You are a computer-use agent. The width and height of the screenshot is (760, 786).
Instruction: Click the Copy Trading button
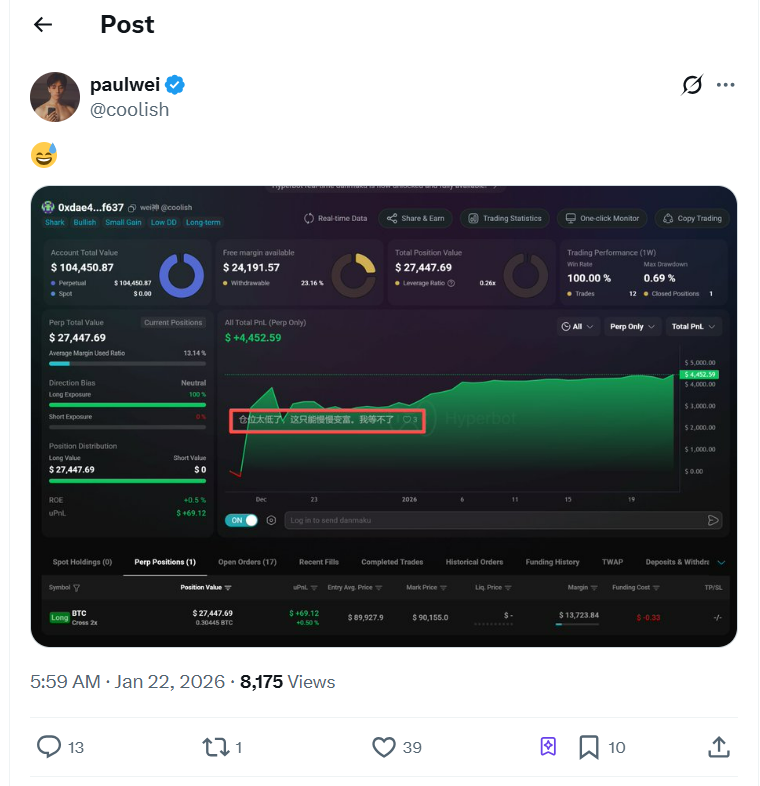692,218
